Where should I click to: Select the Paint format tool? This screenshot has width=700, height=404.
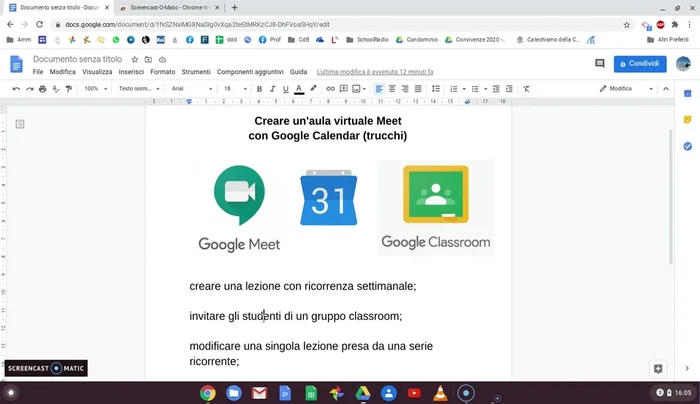[69, 89]
